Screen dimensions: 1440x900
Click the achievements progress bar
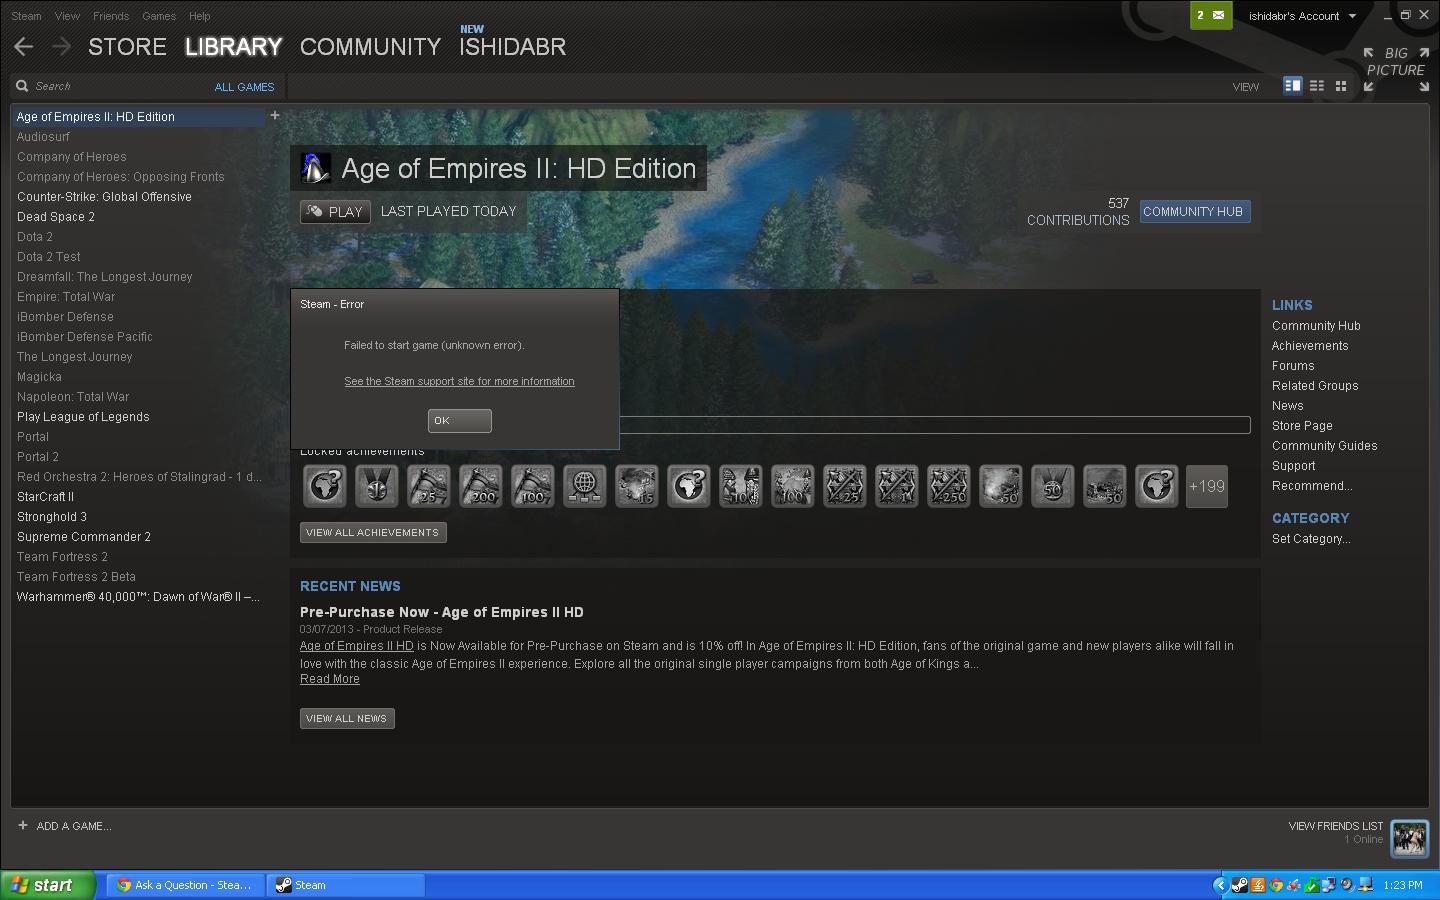pos(935,425)
